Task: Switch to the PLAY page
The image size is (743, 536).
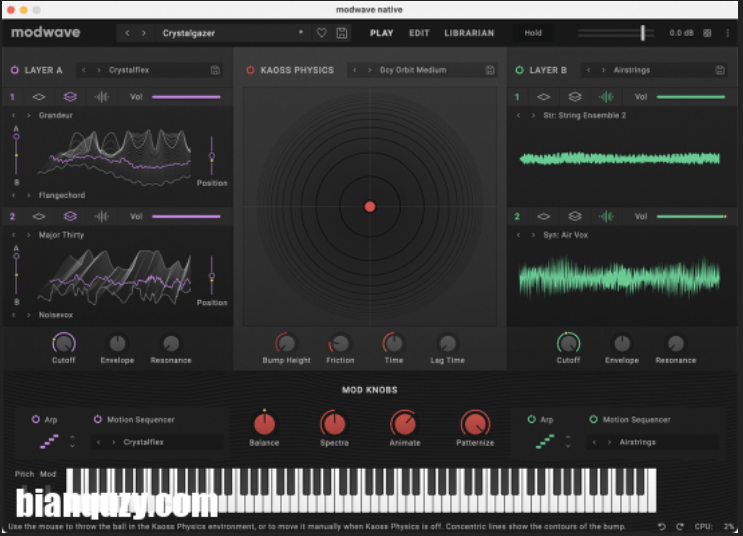Action: [381, 33]
